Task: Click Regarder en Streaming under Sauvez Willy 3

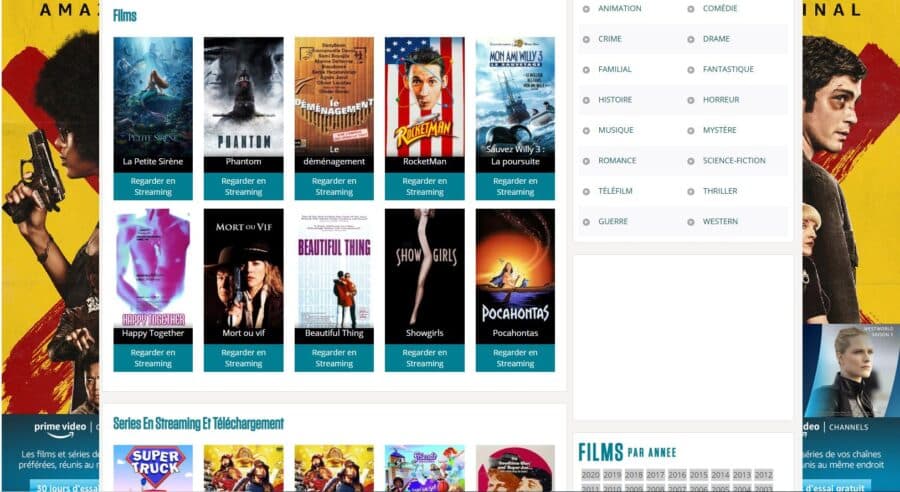Action: [515, 187]
